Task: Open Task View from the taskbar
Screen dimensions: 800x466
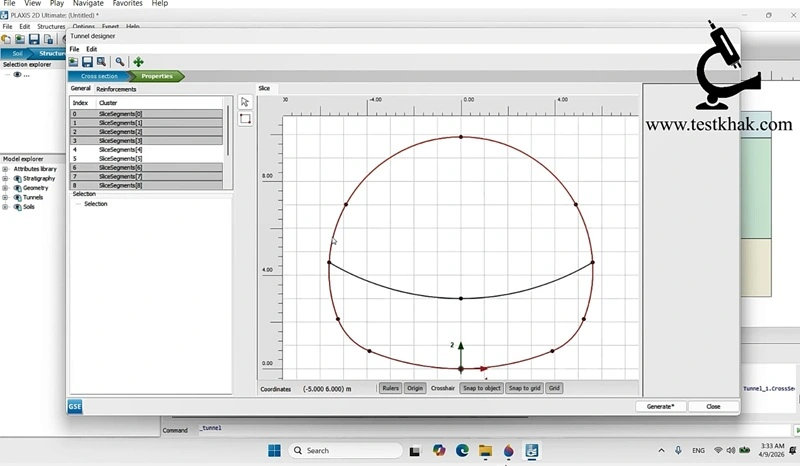Action: [415, 451]
